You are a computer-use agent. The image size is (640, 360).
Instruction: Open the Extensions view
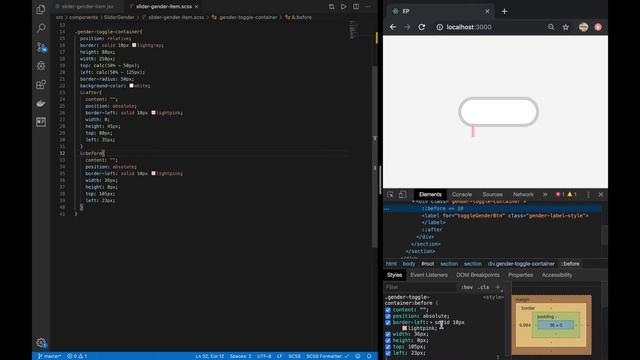click(x=41, y=84)
